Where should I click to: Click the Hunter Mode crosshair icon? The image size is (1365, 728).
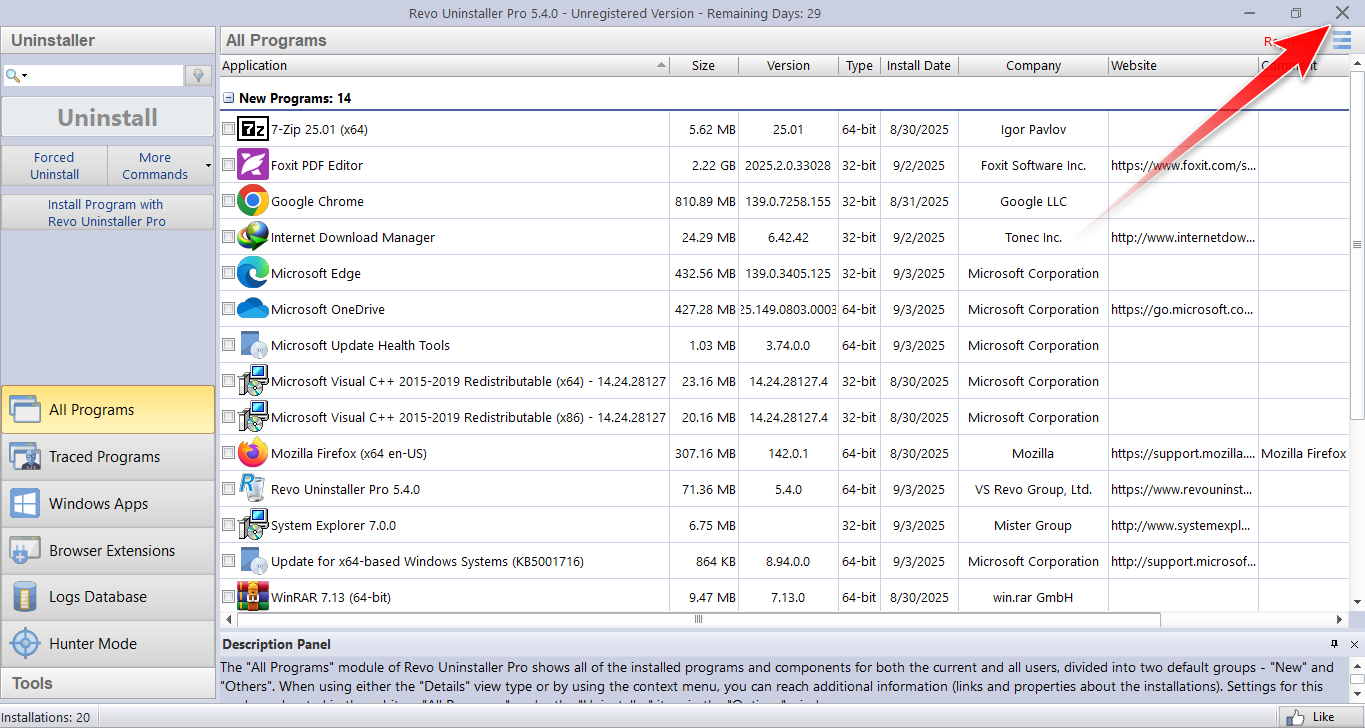tap(25, 643)
